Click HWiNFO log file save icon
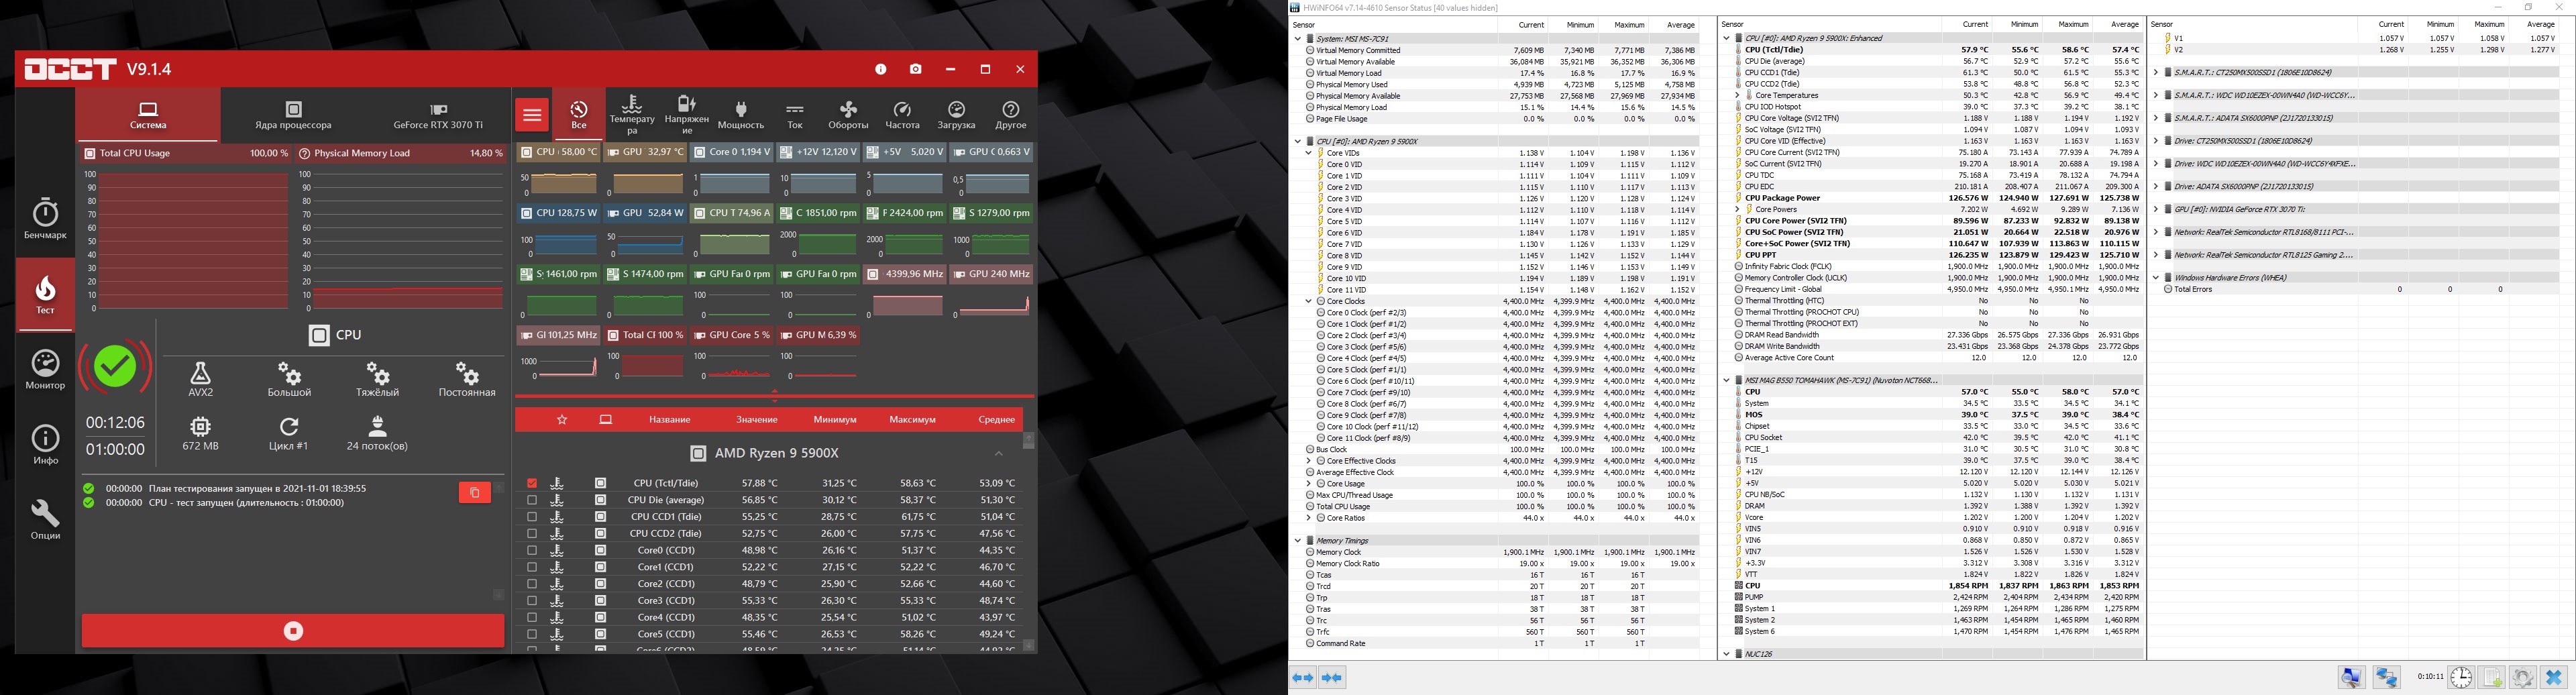The height and width of the screenshot is (695, 2576). [2492, 677]
